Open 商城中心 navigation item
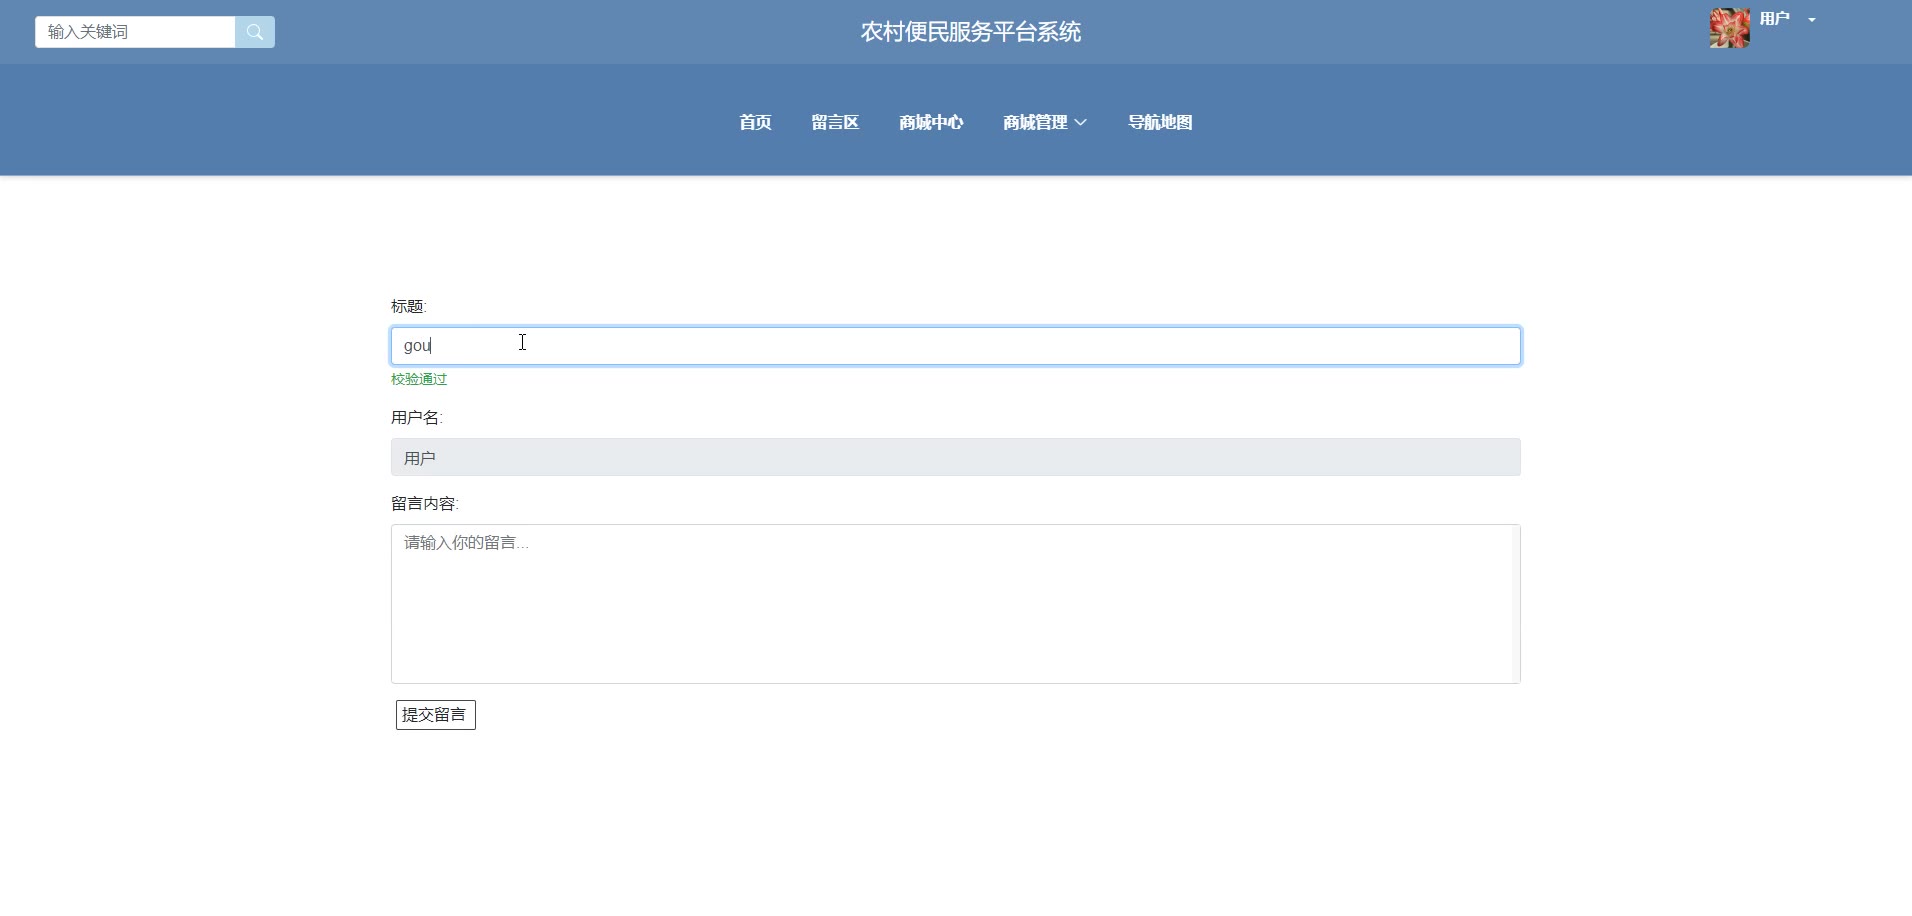Screen dimensions: 1912x916 click(931, 122)
